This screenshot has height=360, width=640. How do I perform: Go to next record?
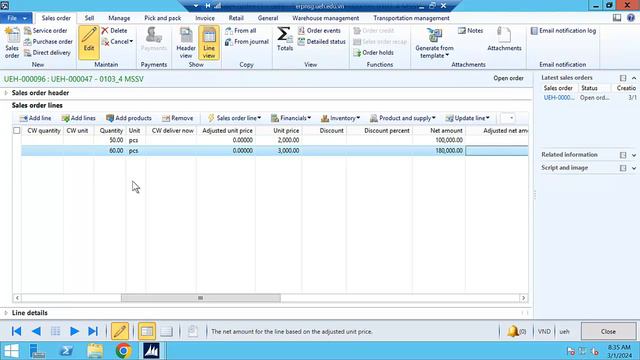pos(74,331)
